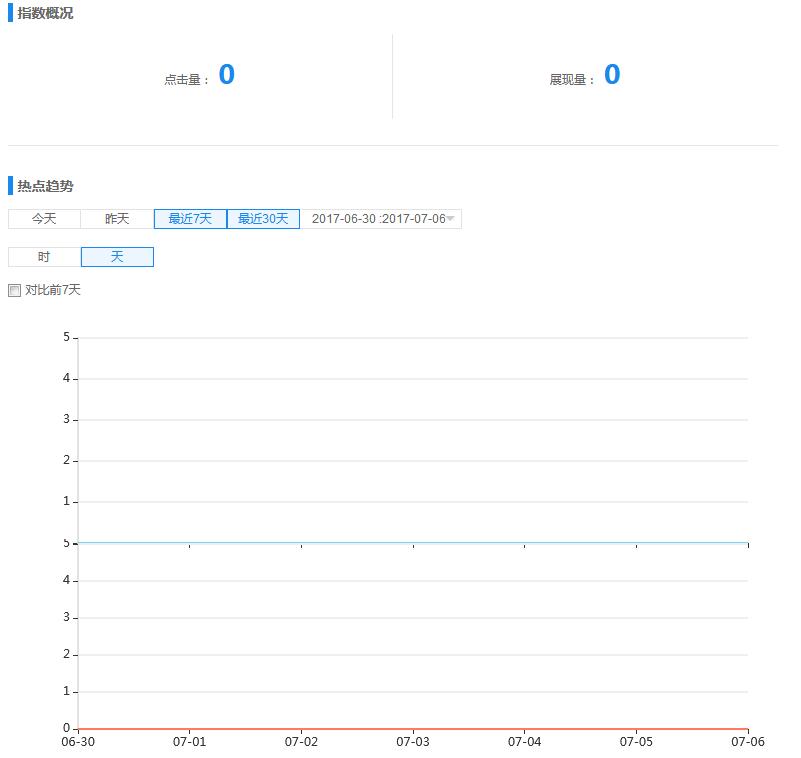Image resolution: width=801 pixels, height=758 pixels.
Task: Click the date range dropdown arrow
Action: point(451,219)
